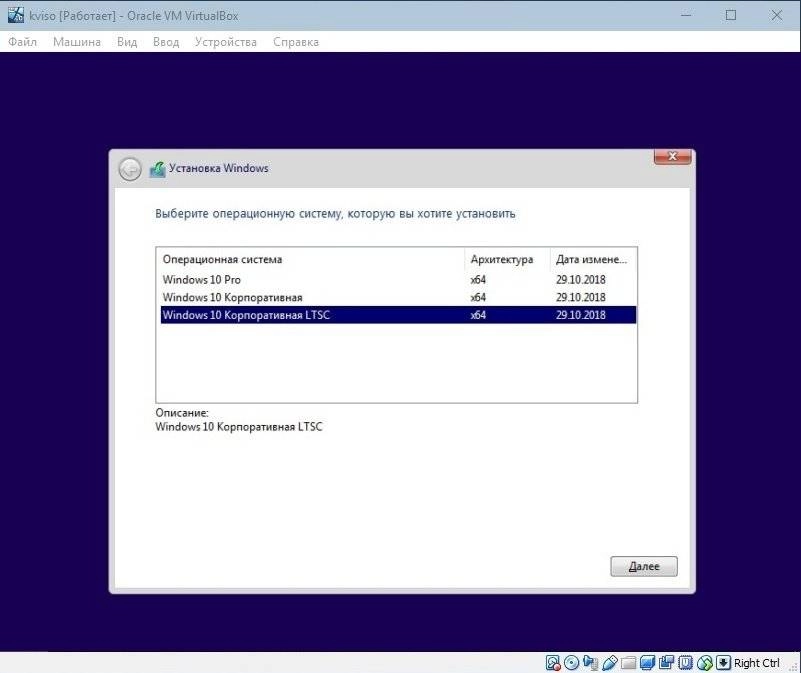Click the Операционная система column header
This screenshot has width=801, height=673.
tap(311, 260)
